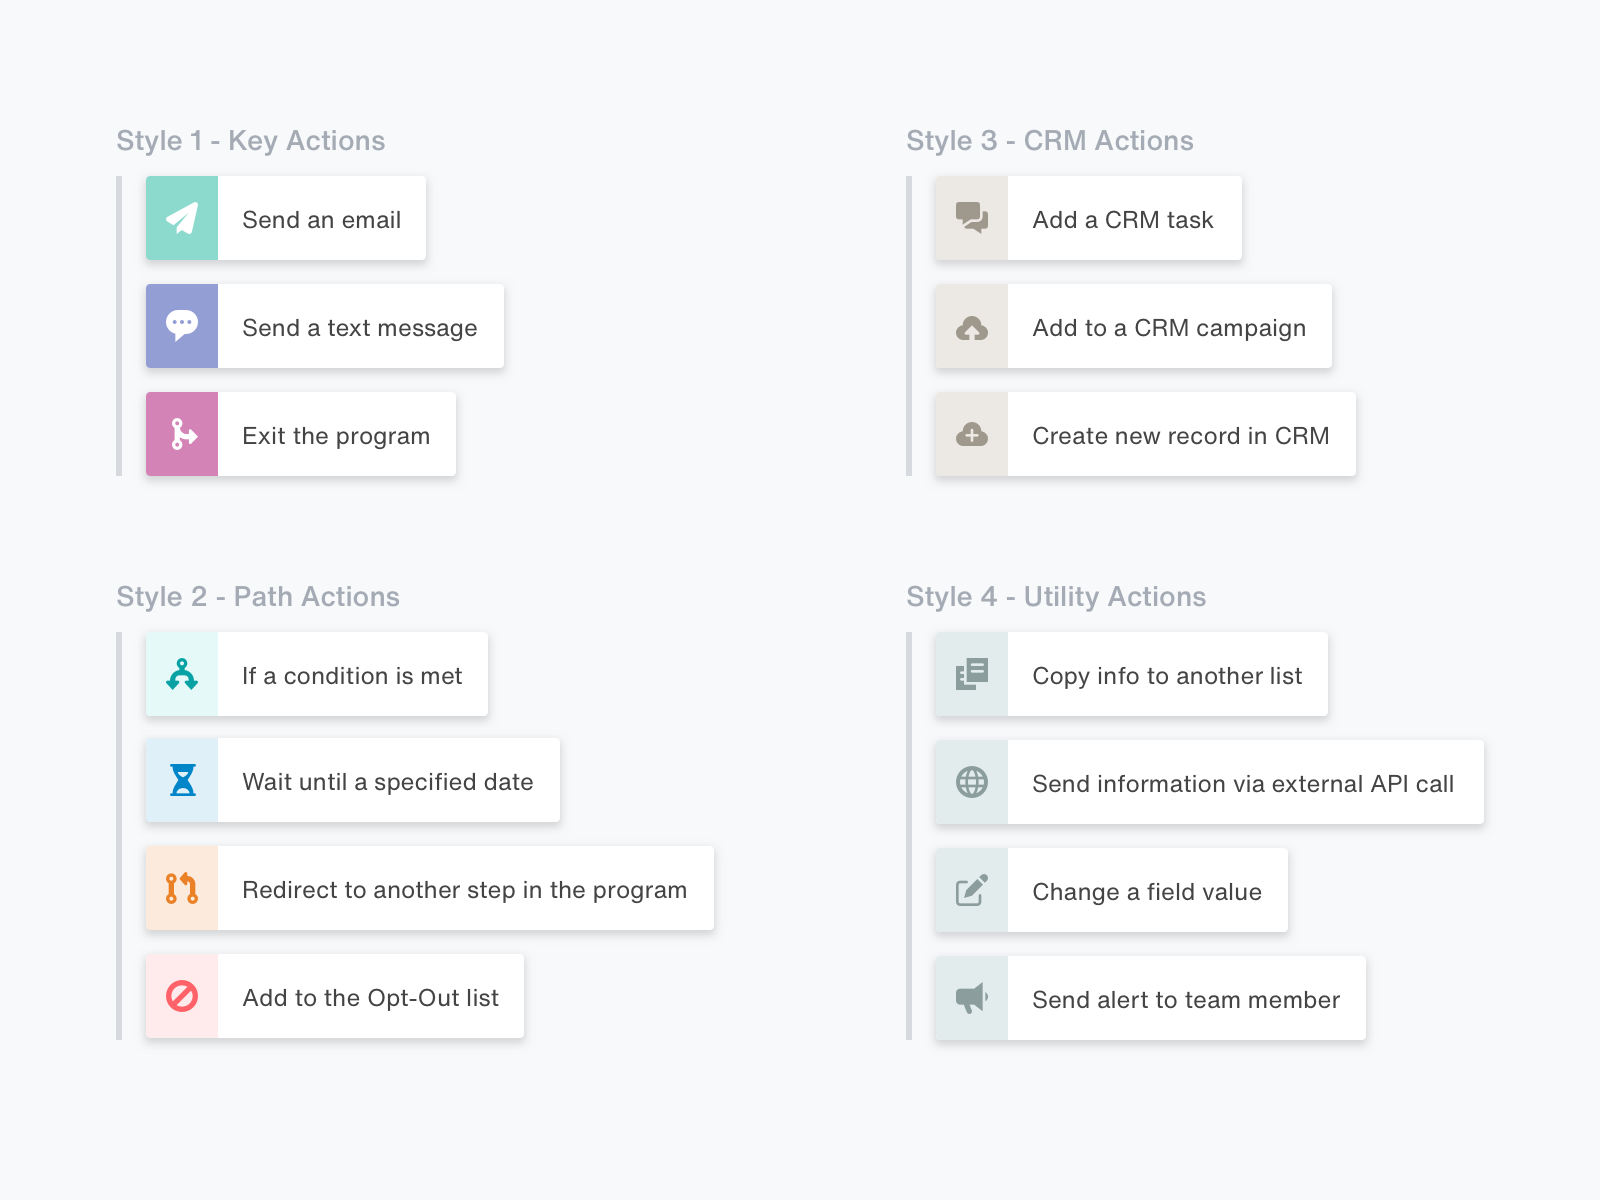
Task: Click the pencil edit field icon
Action: [x=970, y=890]
